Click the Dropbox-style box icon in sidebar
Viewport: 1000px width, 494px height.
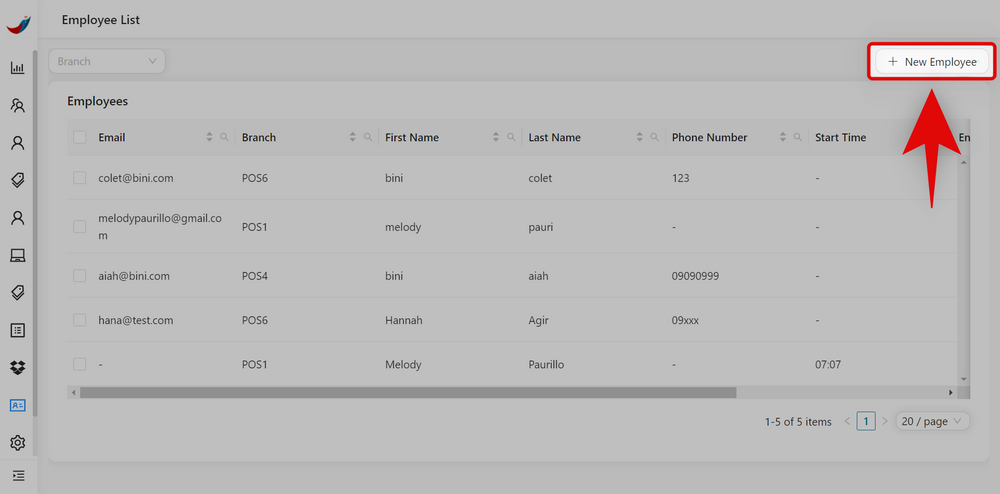pyautogui.click(x=17, y=368)
